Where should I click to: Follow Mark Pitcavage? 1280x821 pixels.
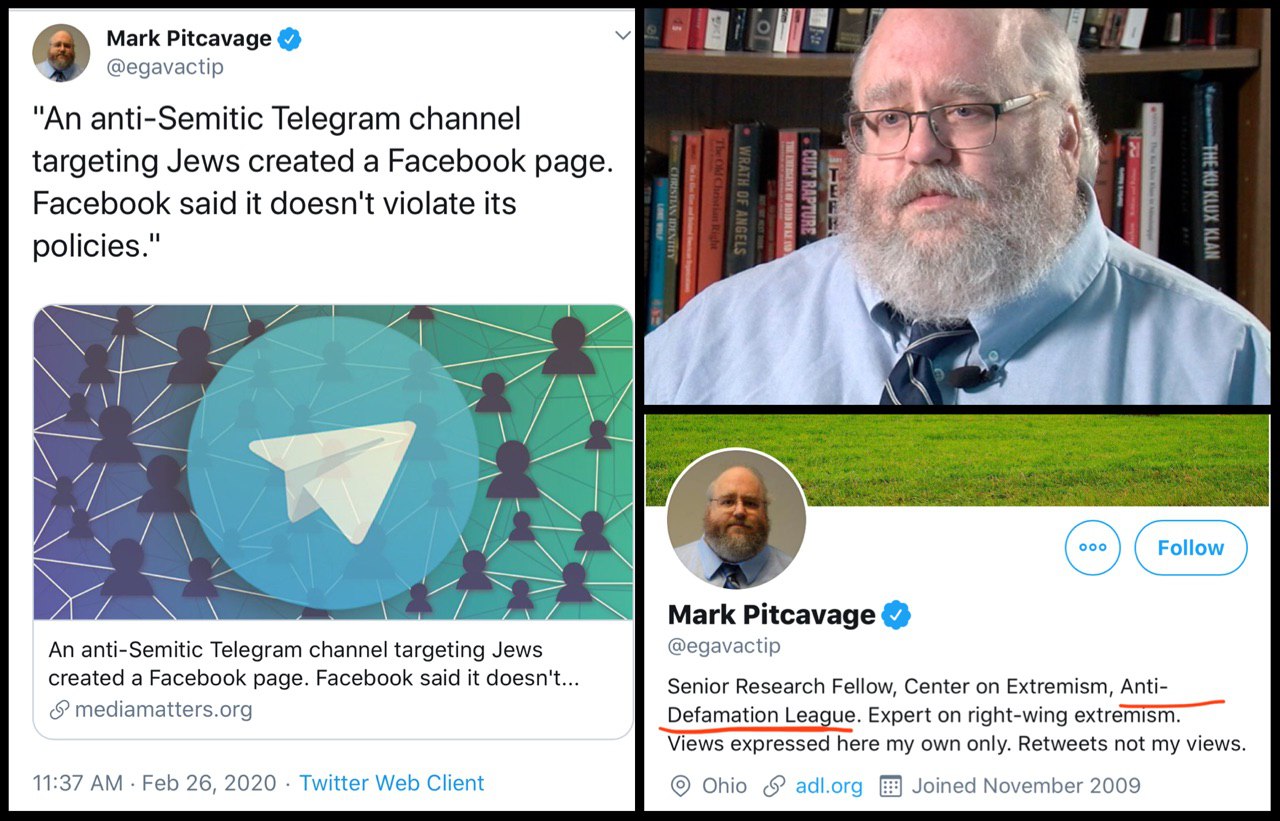[x=1190, y=547]
